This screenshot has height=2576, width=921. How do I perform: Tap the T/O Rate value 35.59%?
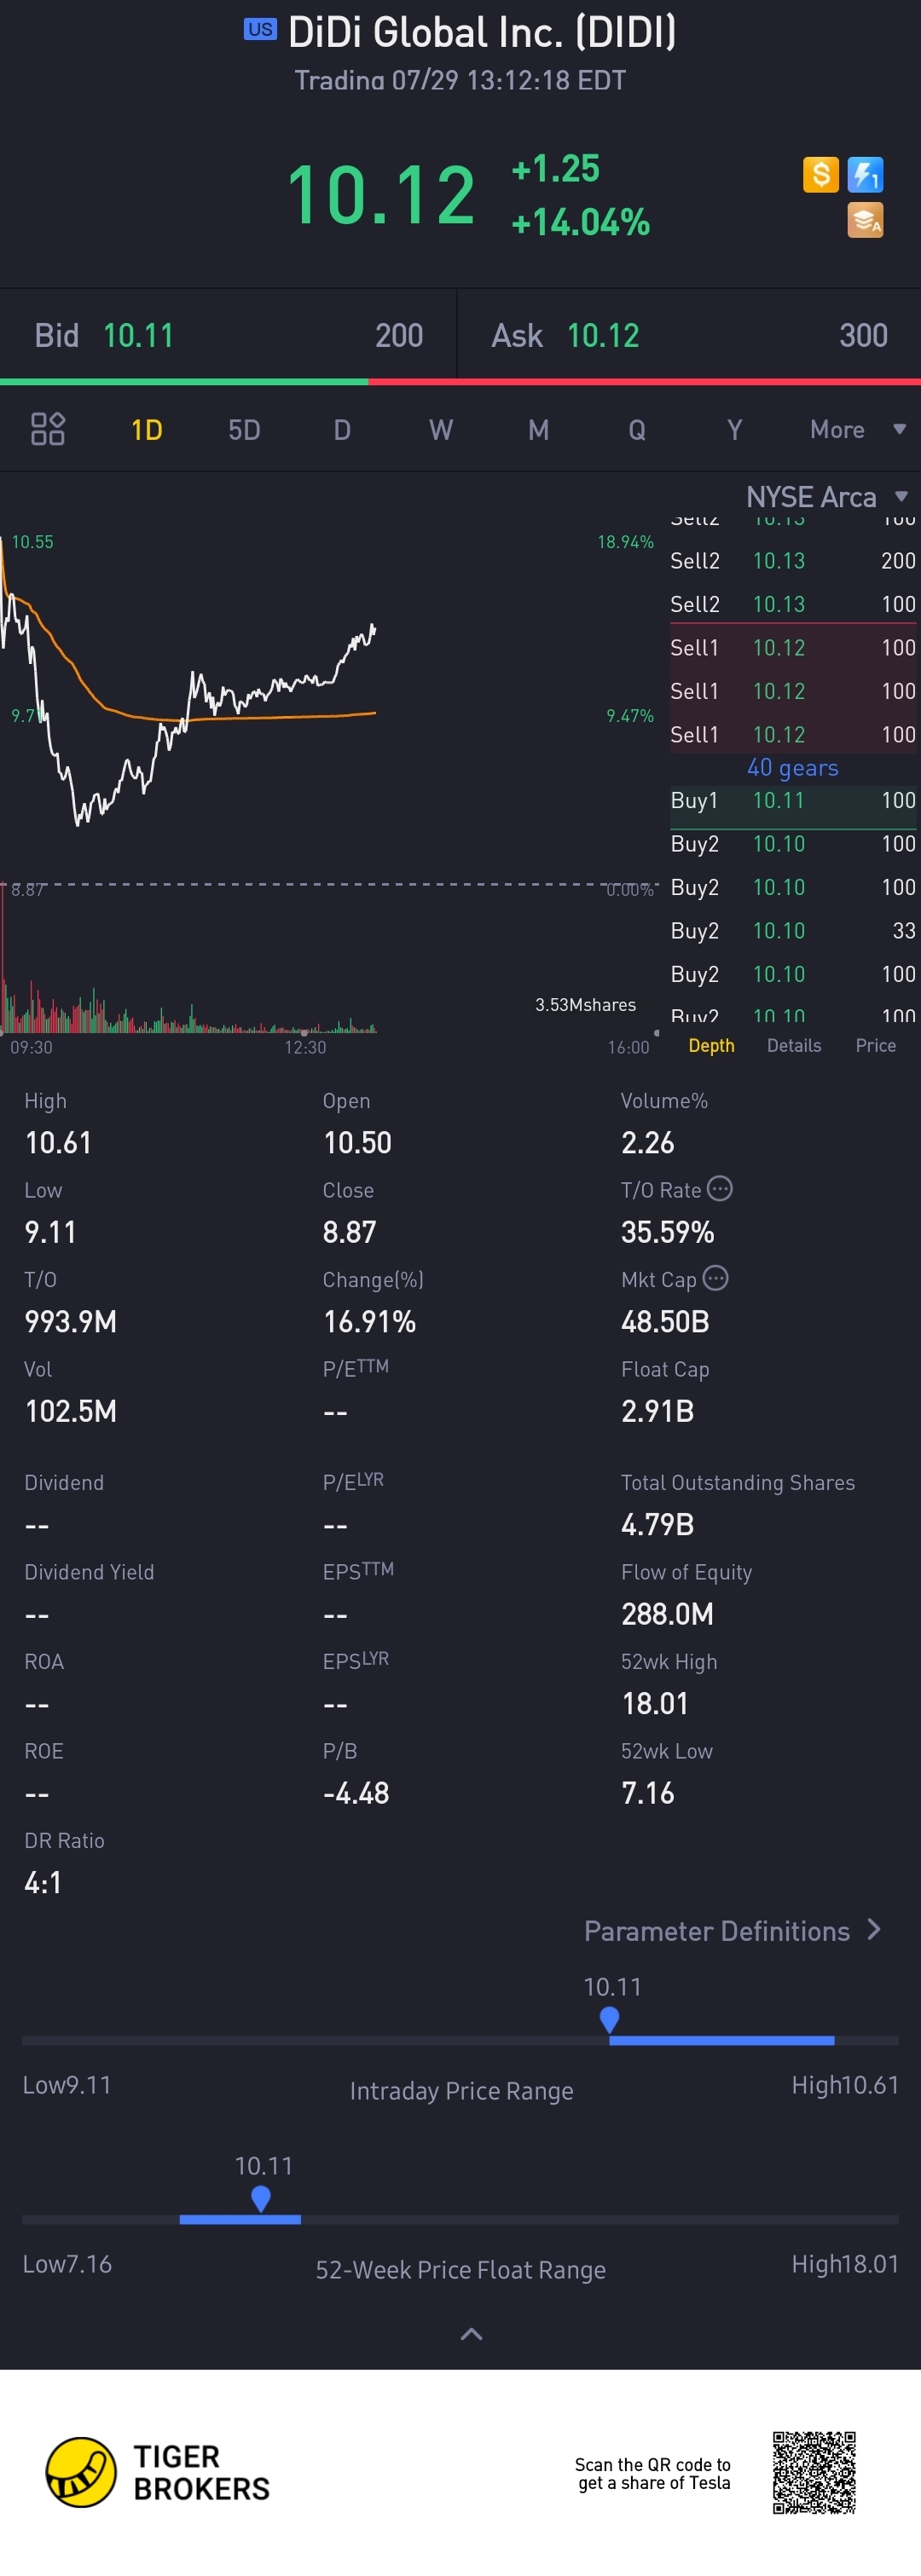667,1232
